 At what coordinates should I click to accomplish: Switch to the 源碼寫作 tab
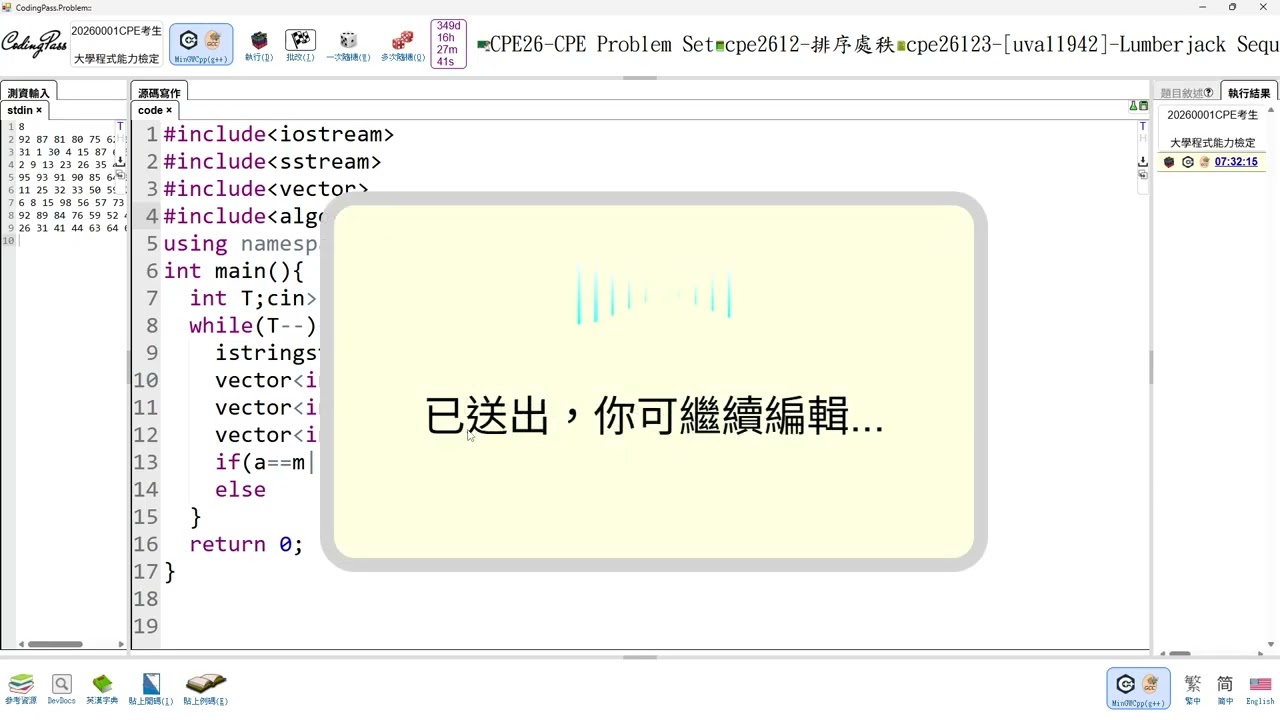click(159, 93)
